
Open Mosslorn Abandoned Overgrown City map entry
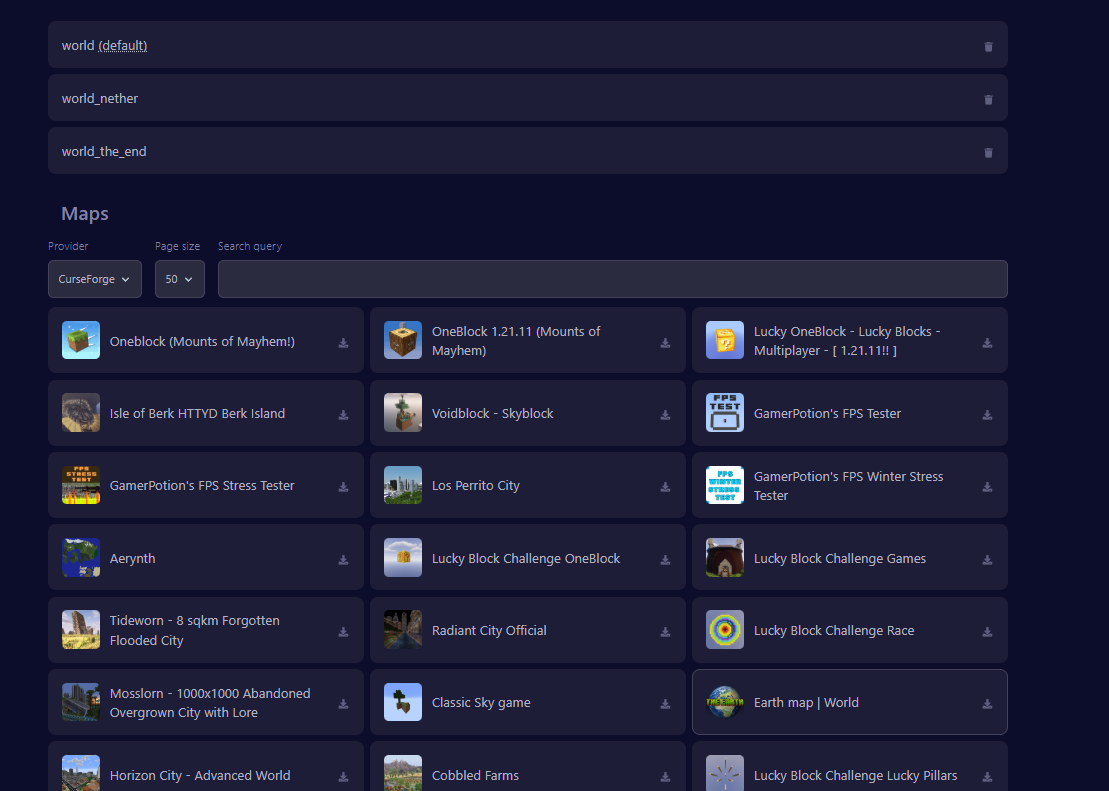point(209,702)
